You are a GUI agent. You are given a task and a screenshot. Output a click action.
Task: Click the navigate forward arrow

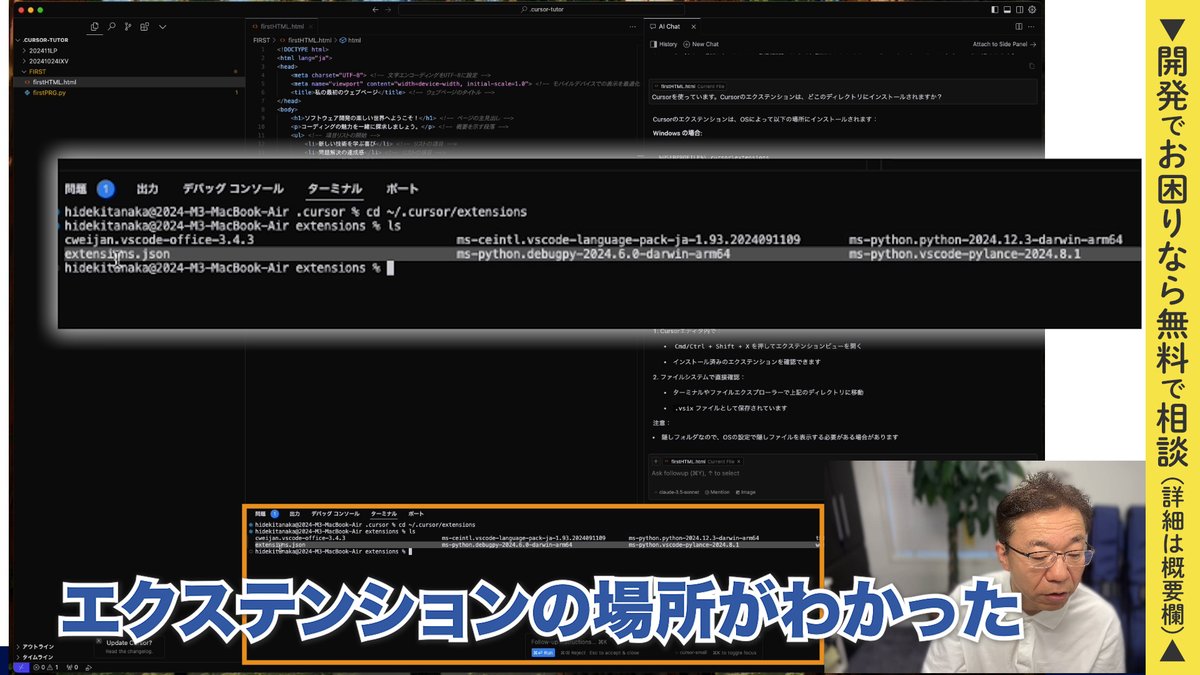389,9
